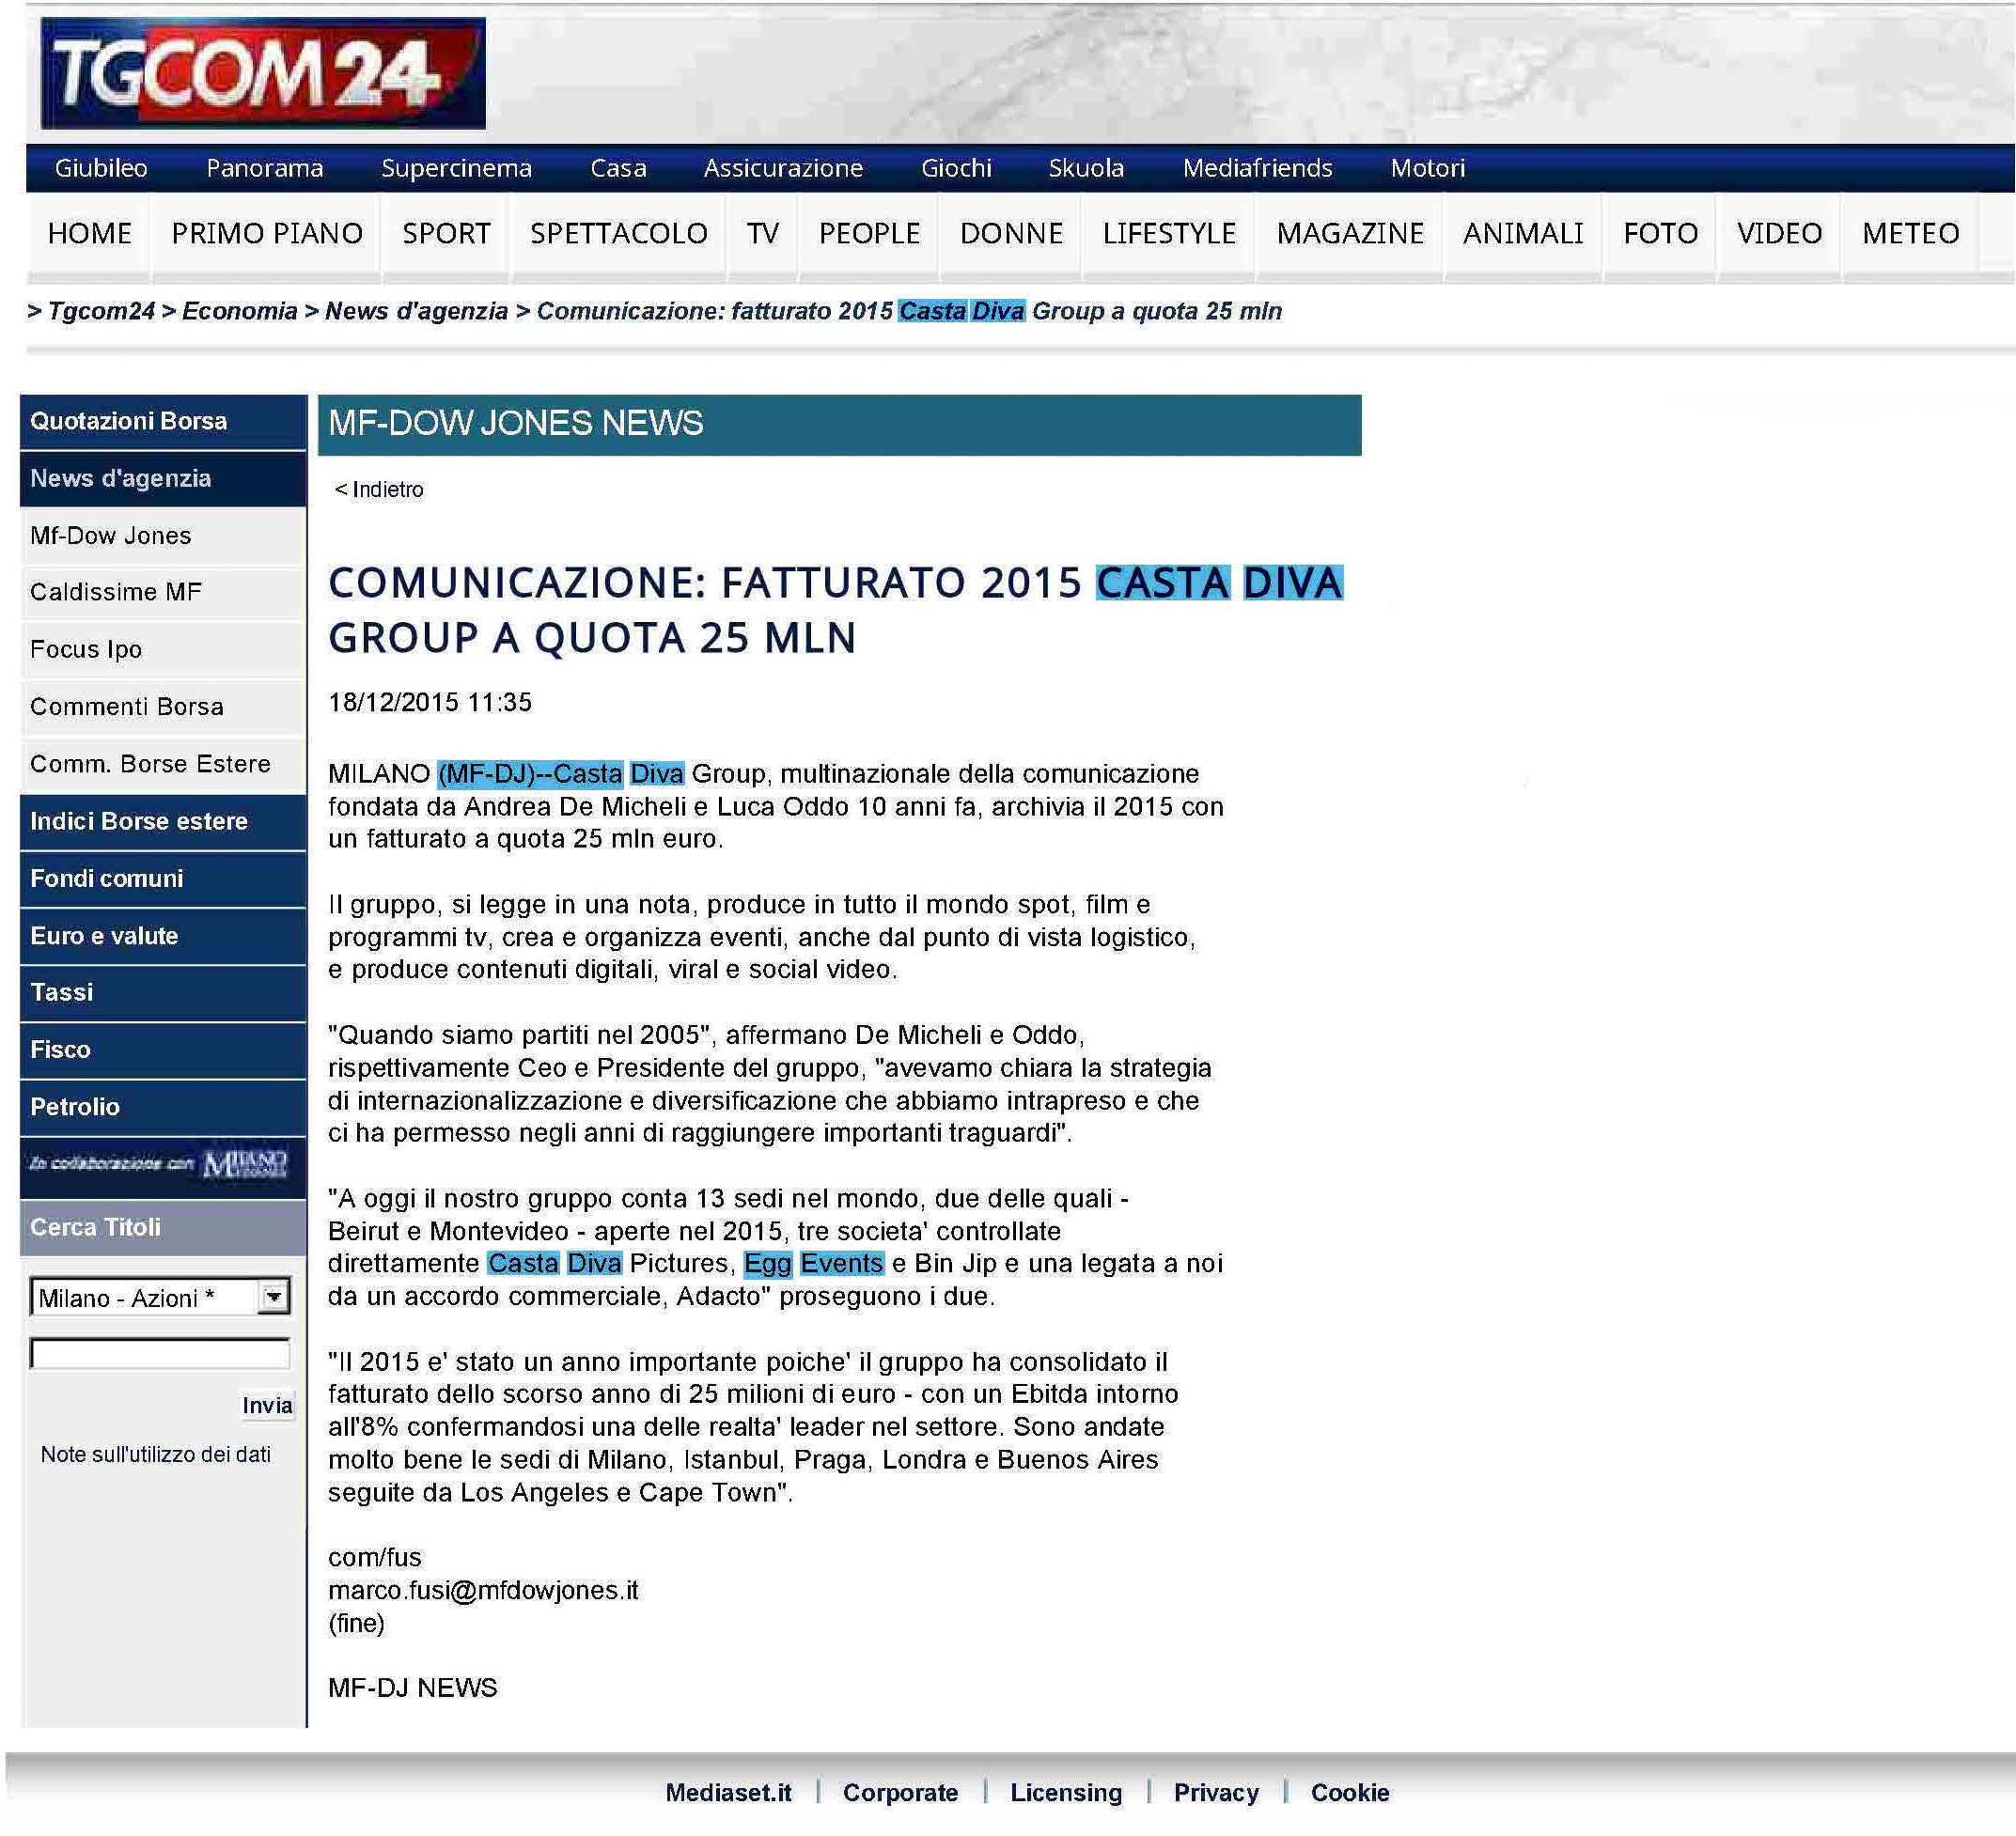
Task: Select the METEO navigation item
Action: point(1909,234)
